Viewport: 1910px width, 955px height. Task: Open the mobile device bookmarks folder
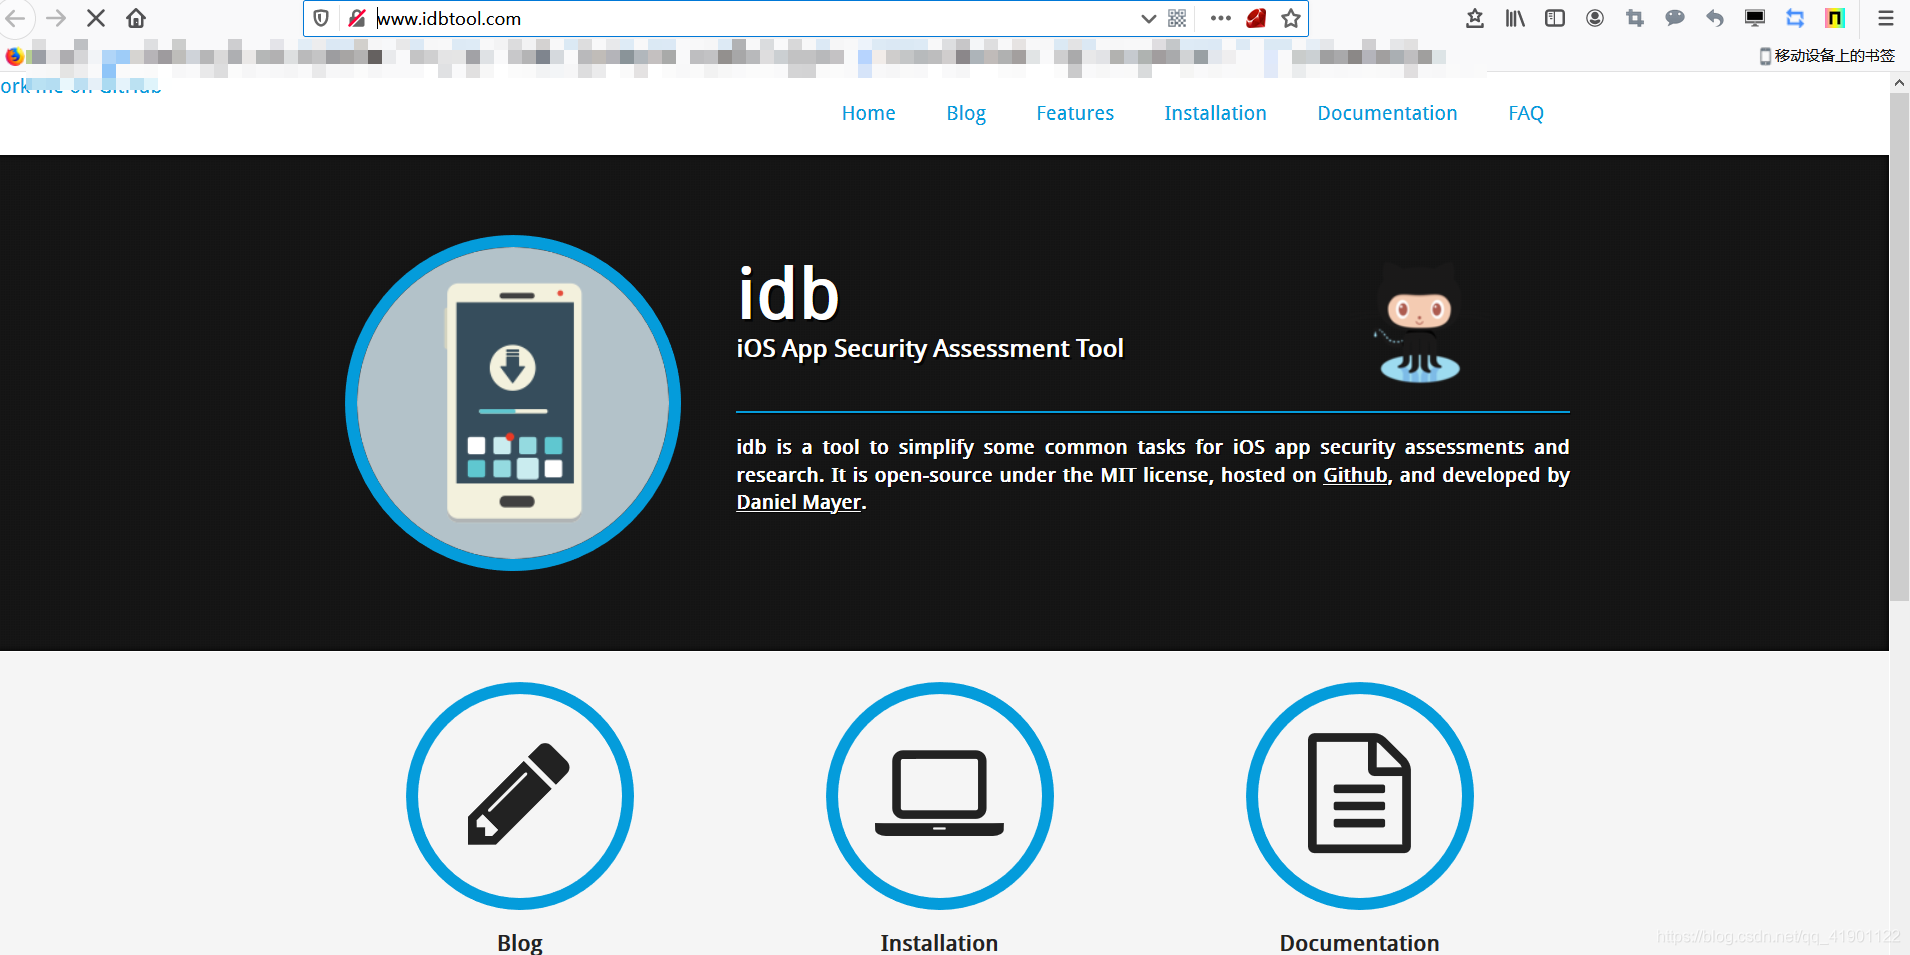[1827, 56]
